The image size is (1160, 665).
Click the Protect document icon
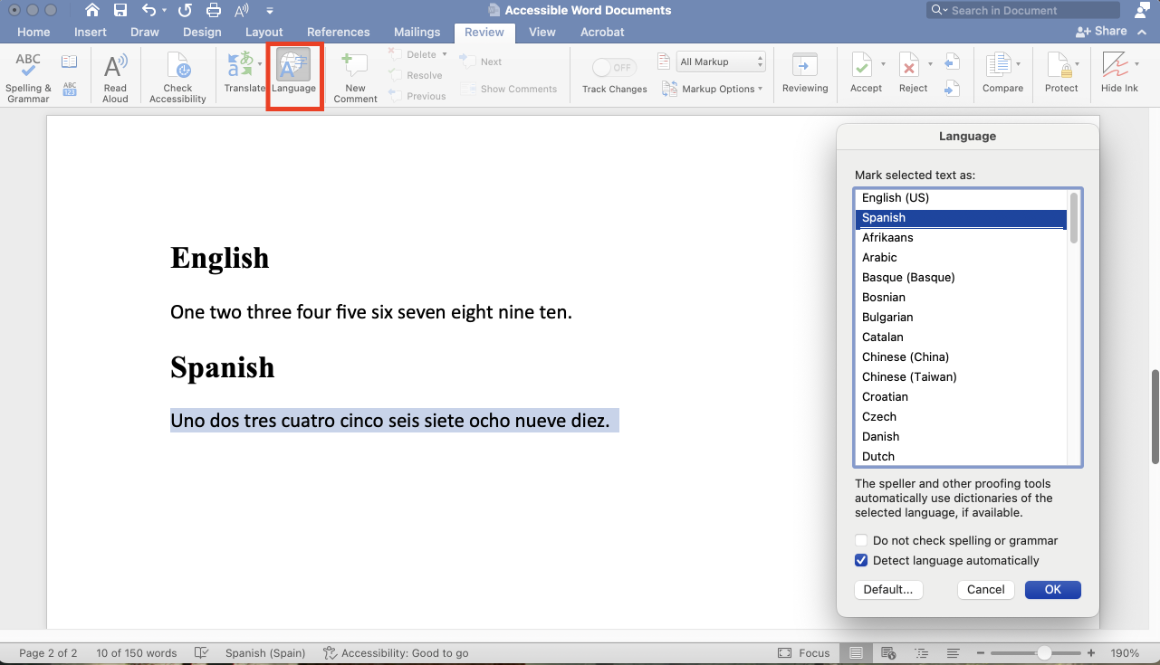pos(1061,70)
